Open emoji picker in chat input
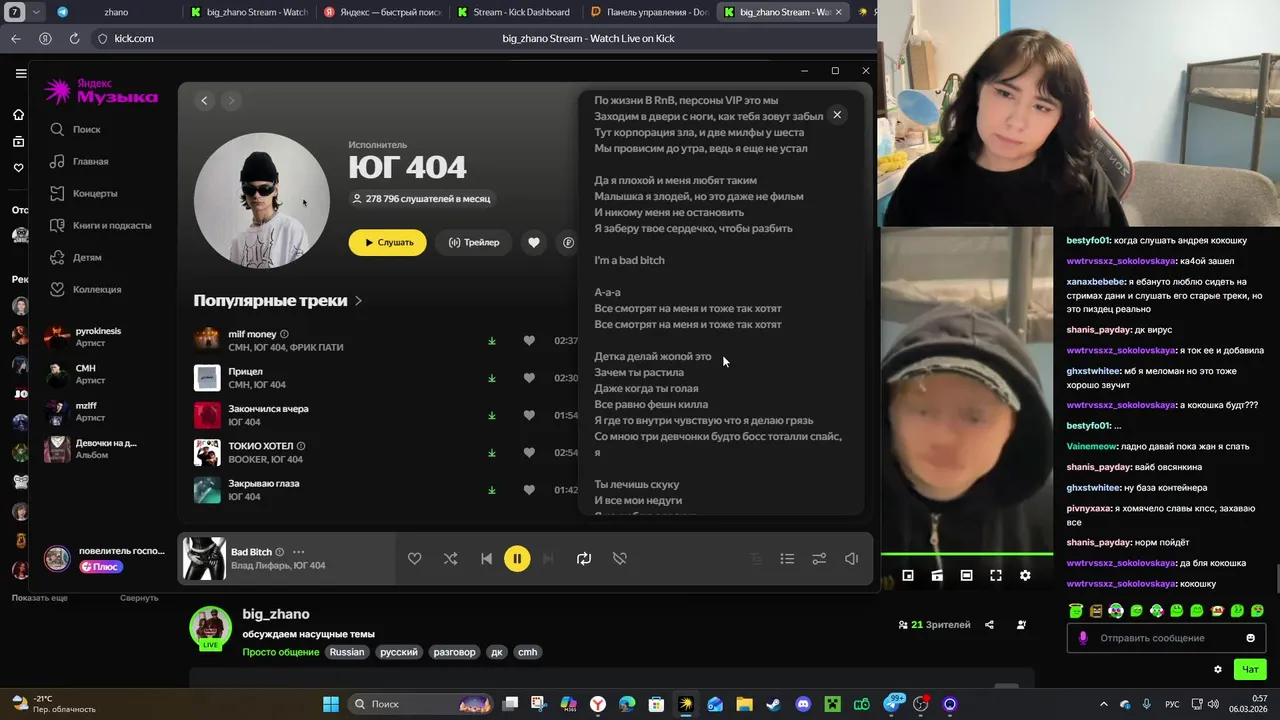The height and width of the screenshot is (720, 1280). [1250, 638]
